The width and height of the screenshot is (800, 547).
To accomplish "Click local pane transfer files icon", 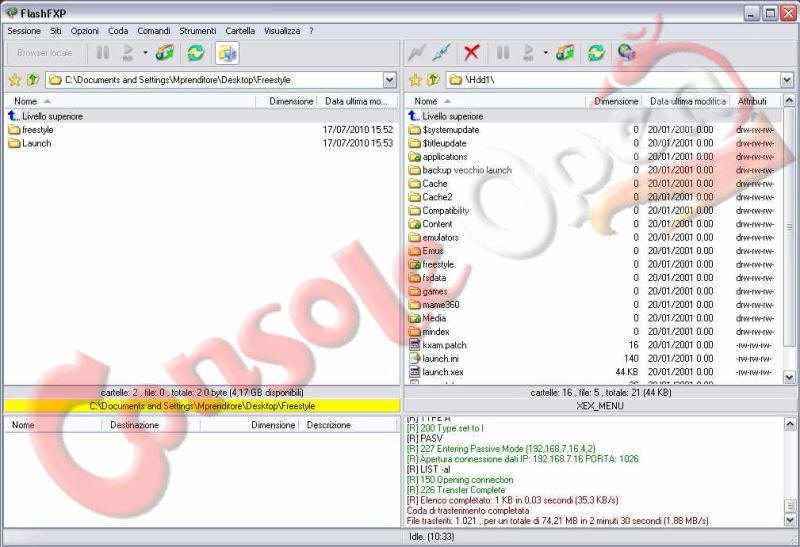I will click(165, 53).
